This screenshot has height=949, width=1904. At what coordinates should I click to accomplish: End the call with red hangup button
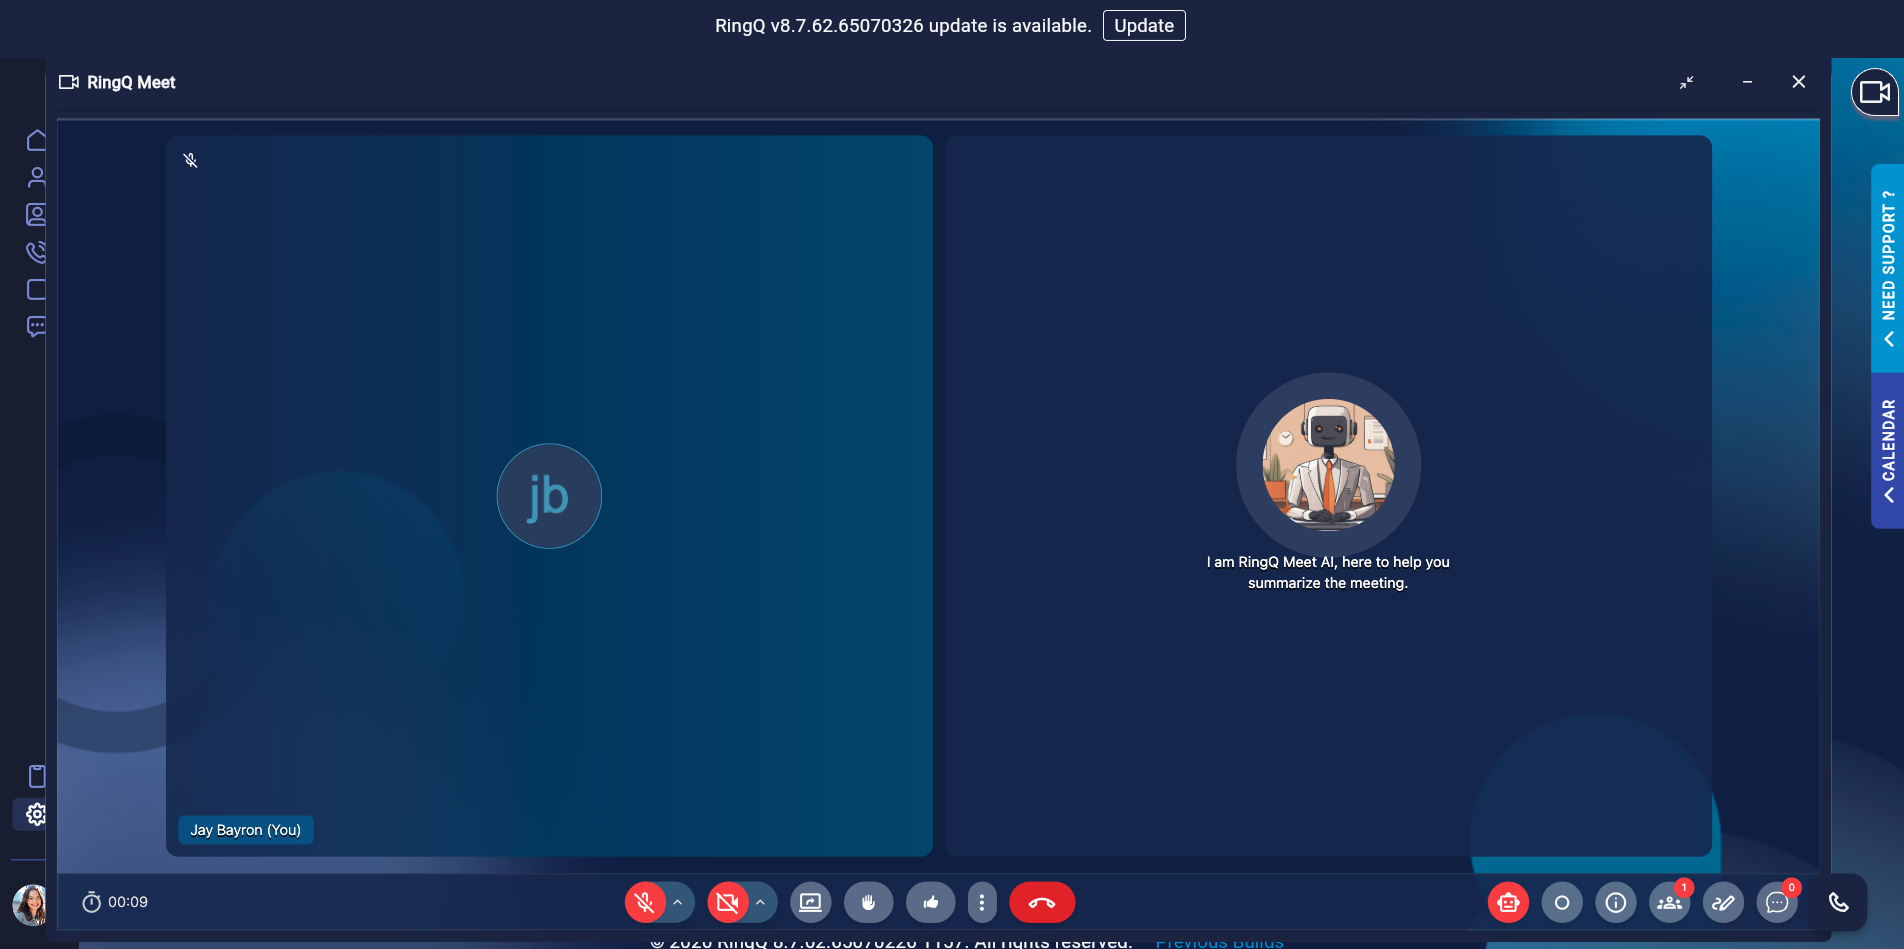(1042, 903)
